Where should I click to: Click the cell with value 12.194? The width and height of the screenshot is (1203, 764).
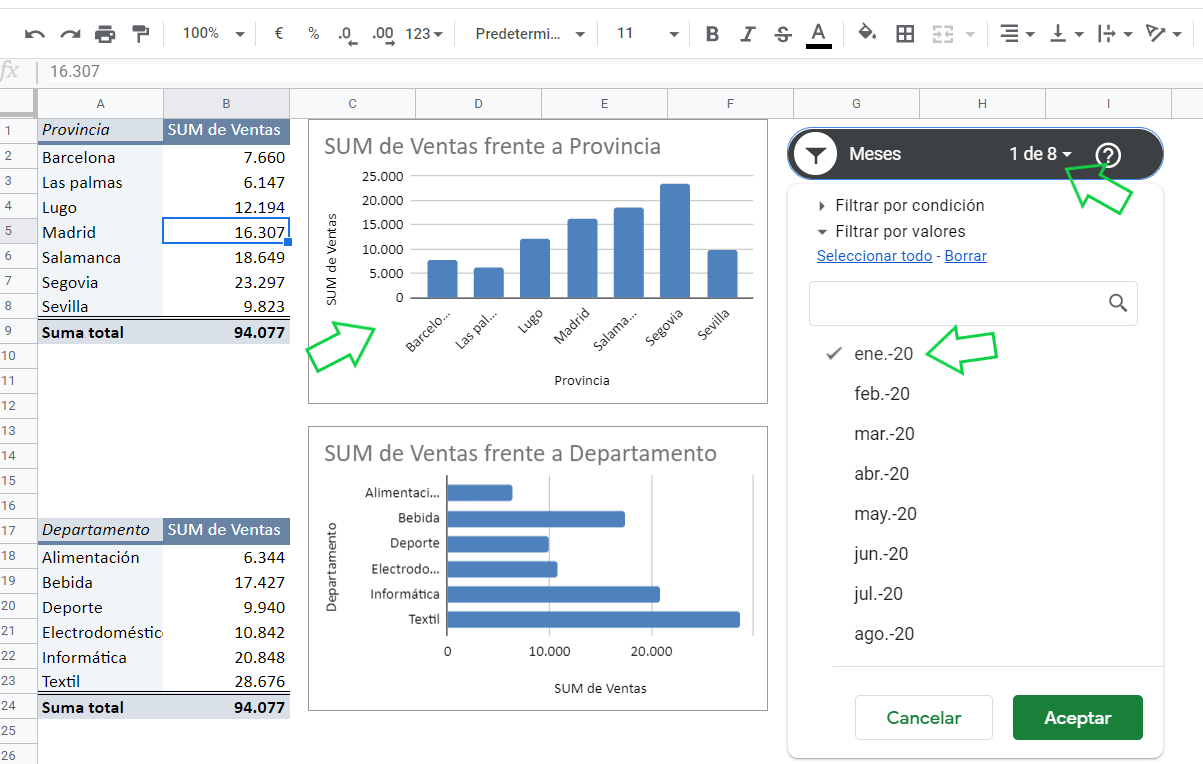tap(226, 207)
